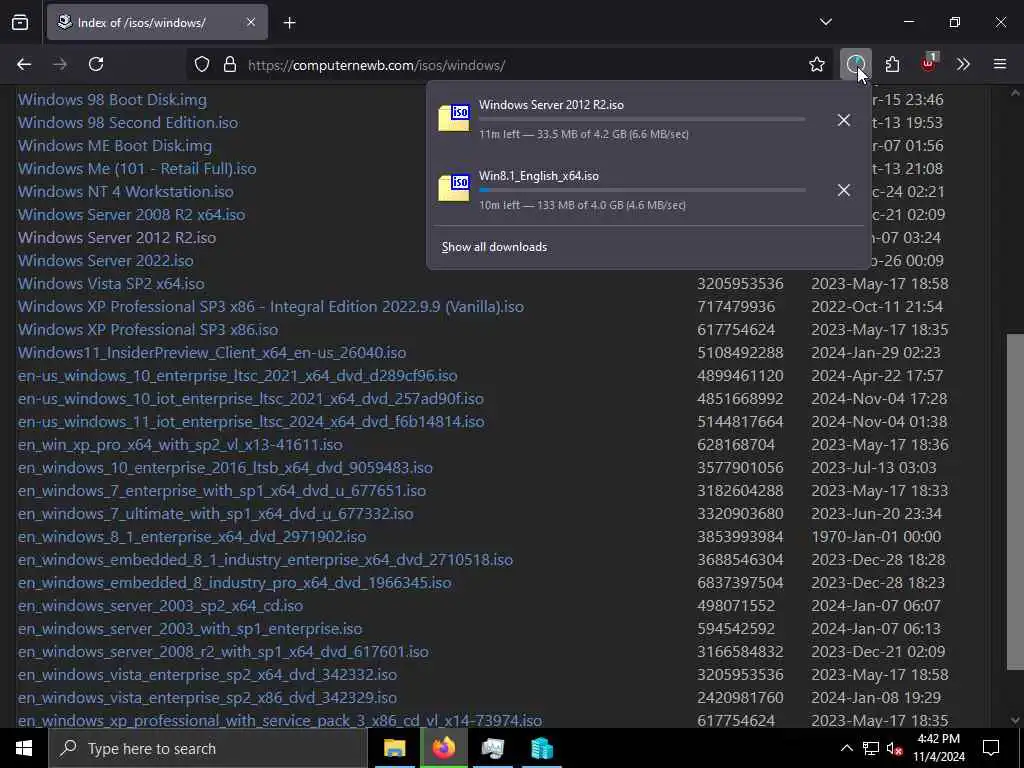Click Windows XP Integral Edition 2022.9.9 (Vanilla).iso
Screen dimensions: 1024x768
271,306
